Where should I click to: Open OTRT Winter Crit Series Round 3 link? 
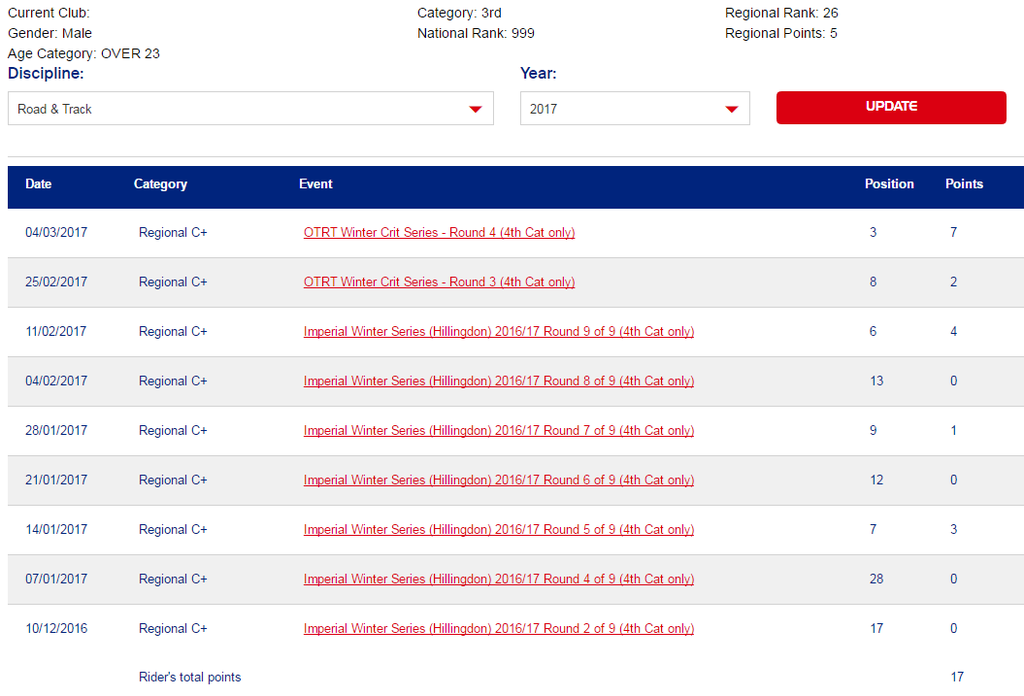[439, 282]
